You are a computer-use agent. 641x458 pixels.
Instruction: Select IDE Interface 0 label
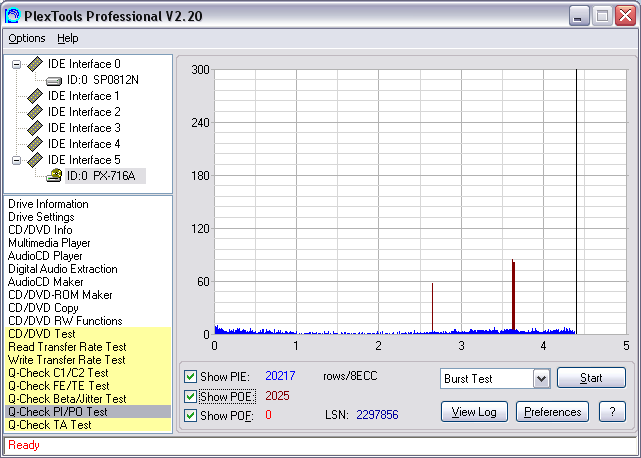pyautogui.click(x=84, y=64)
